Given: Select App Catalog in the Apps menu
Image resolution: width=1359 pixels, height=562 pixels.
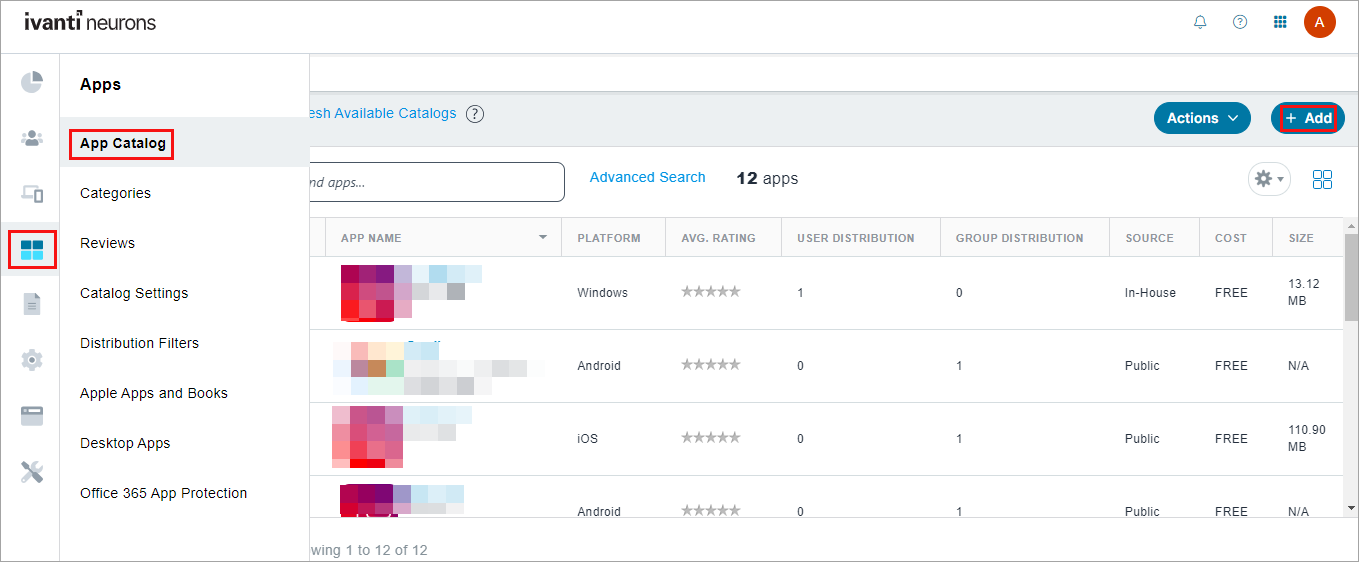Looking at the screenshot, I should pyautogui.click(x=122, y=144).
